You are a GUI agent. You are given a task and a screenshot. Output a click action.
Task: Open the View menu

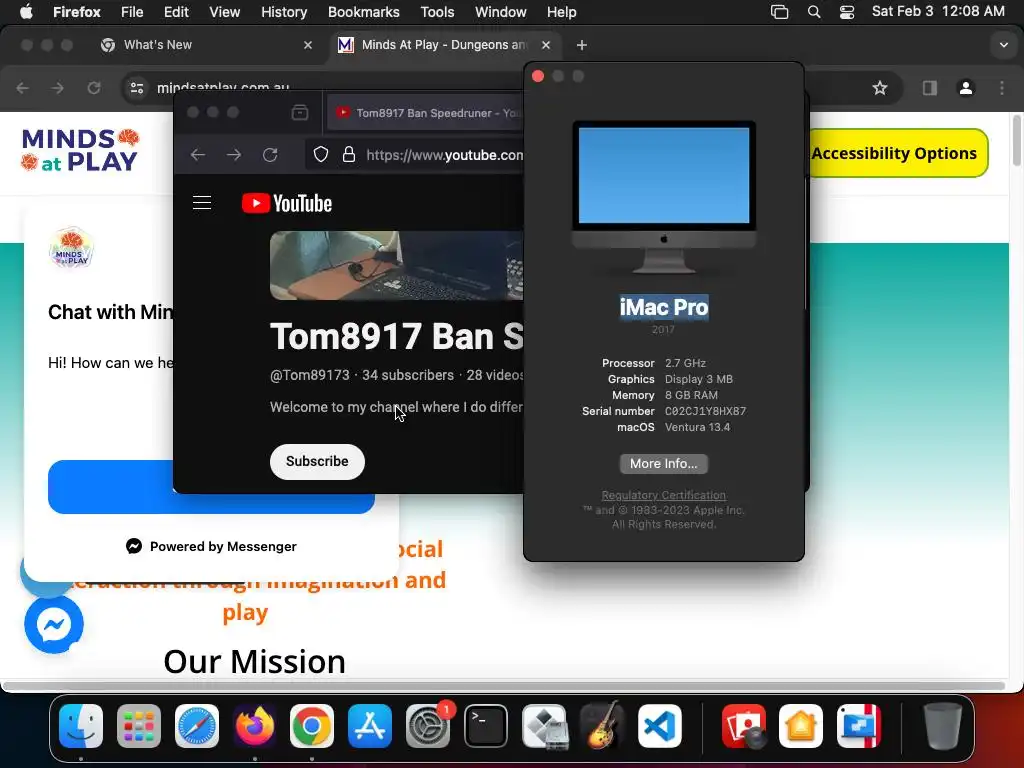point(225,12)
